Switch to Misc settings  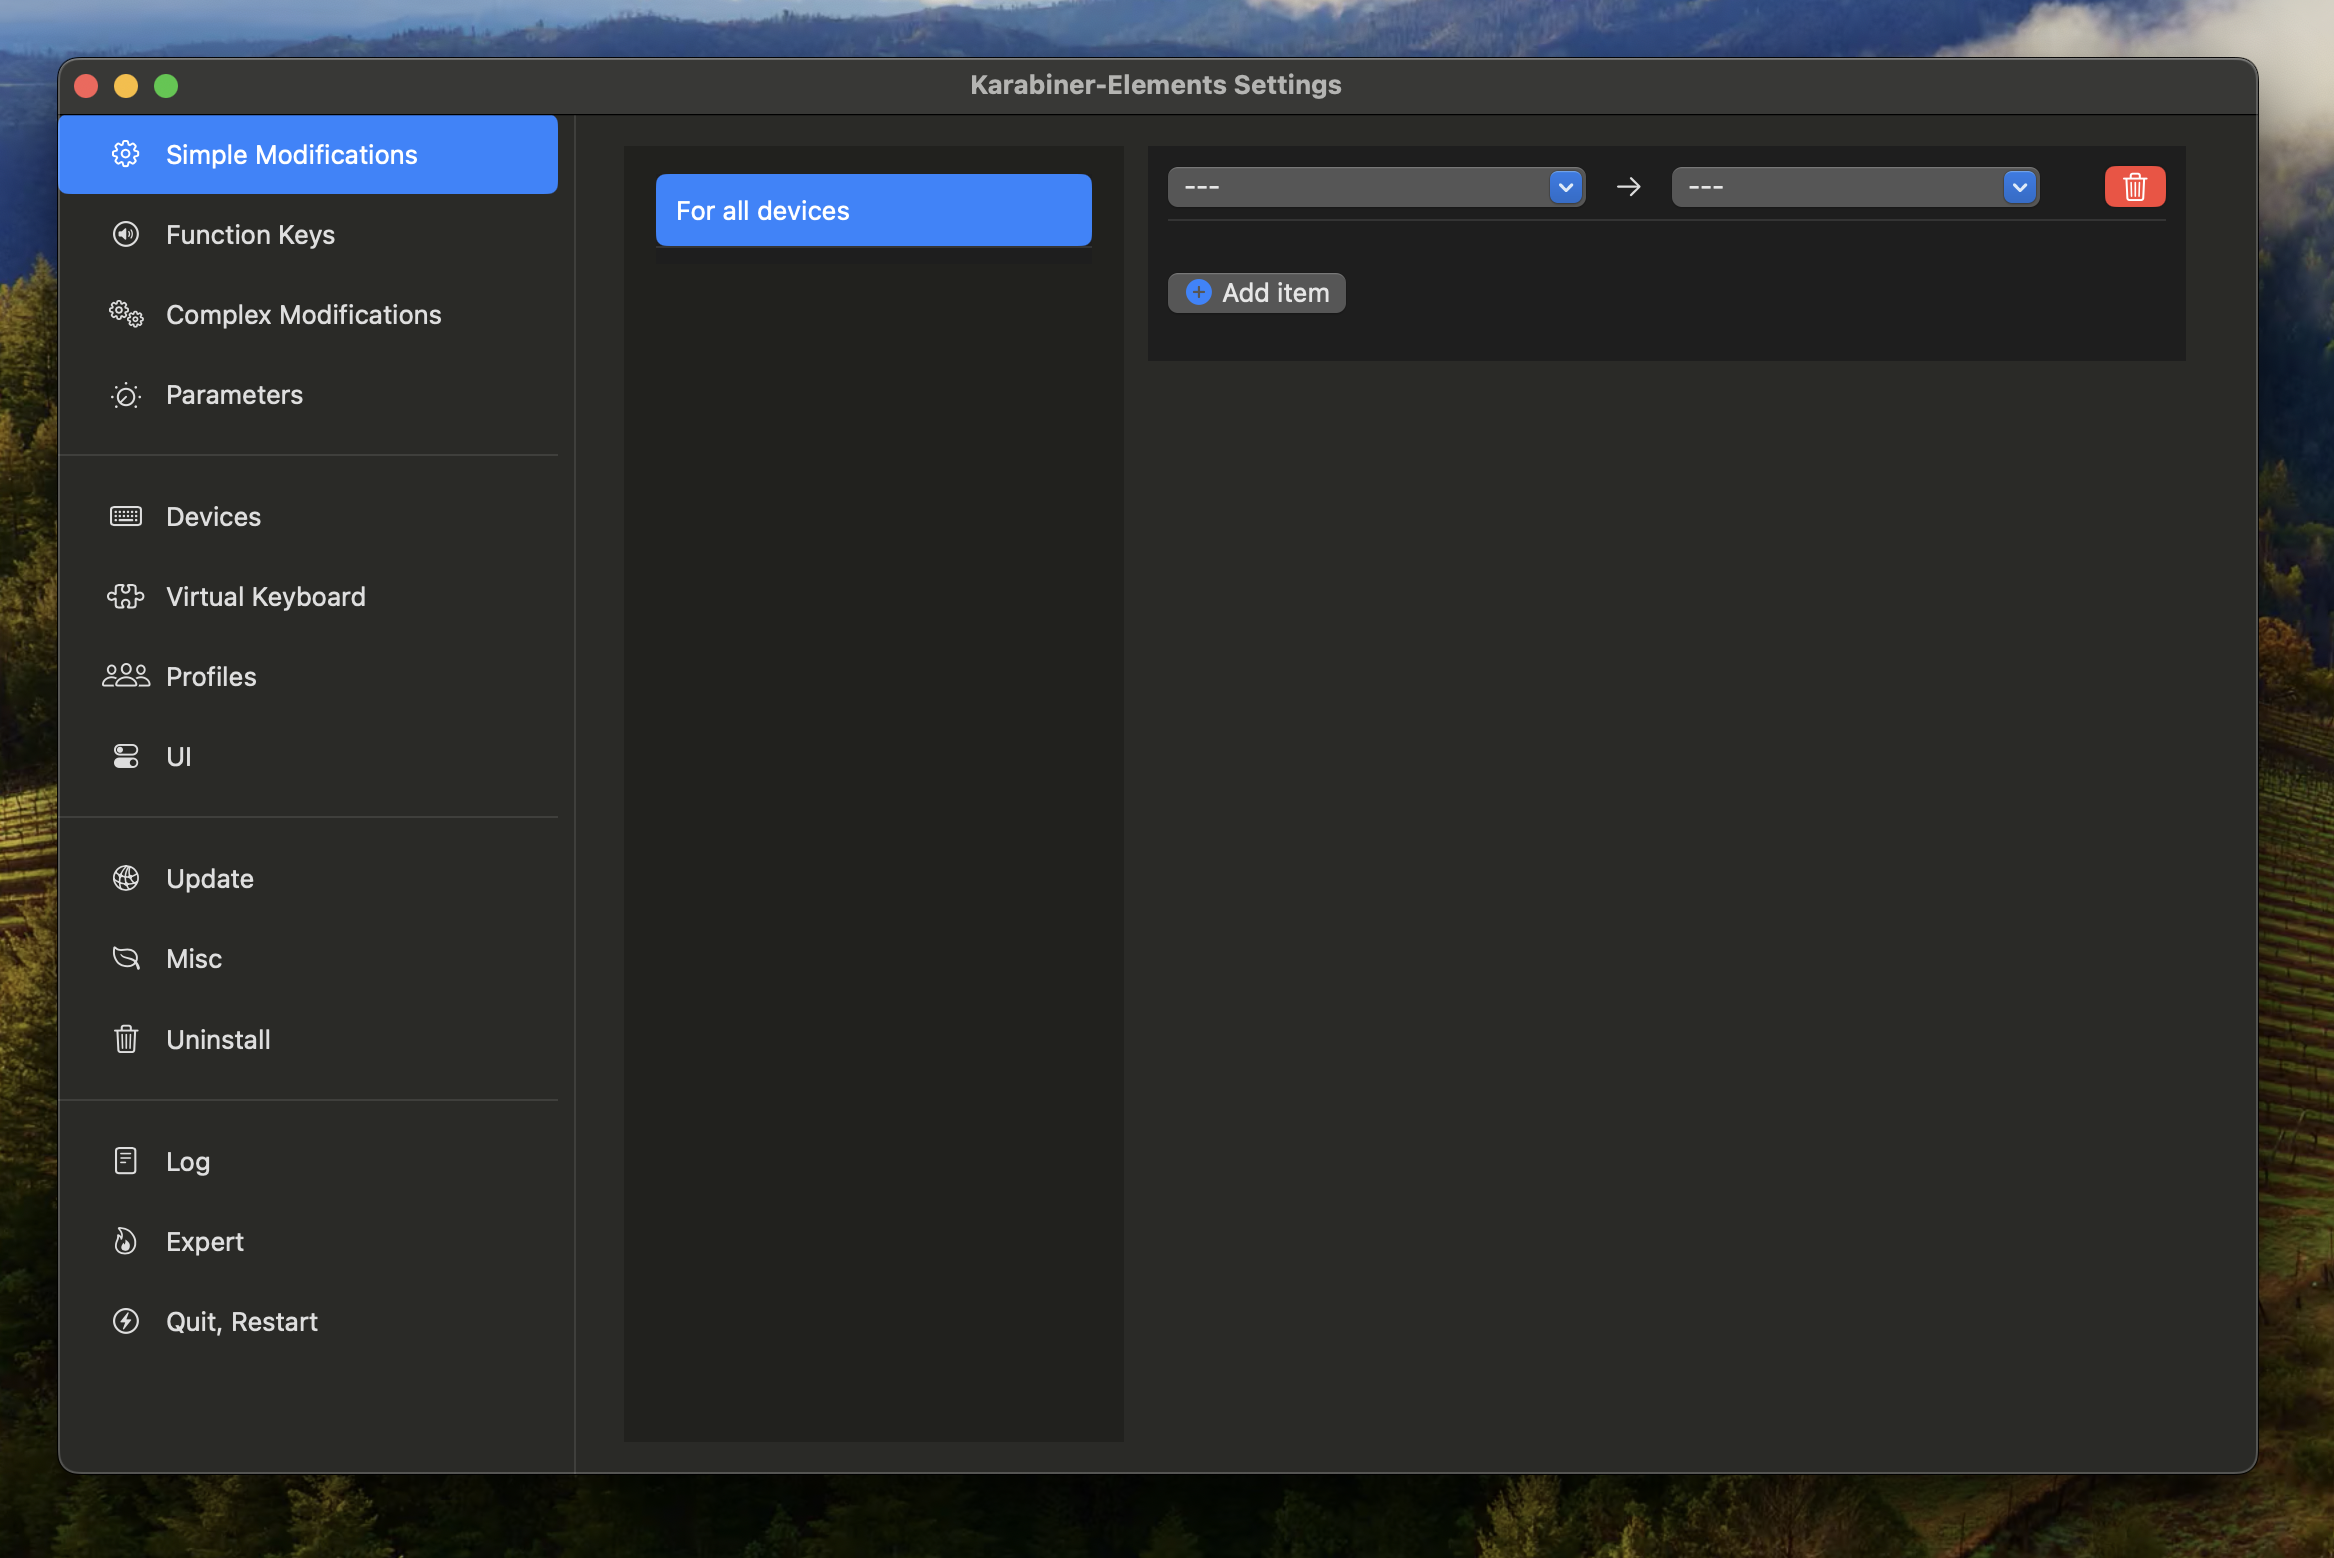click(x=194, y=959)
